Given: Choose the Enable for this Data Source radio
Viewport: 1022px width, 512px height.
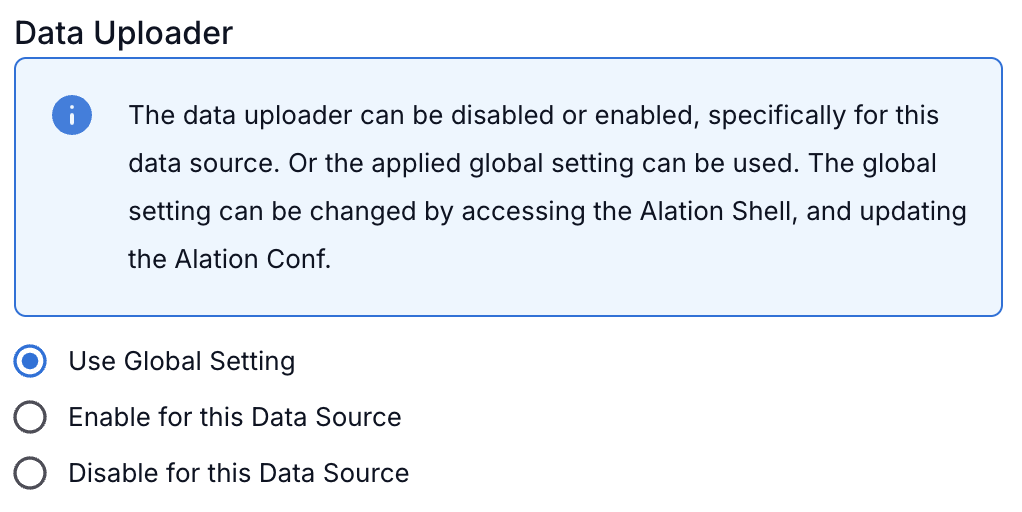Looking at the screenshot, I should point(31,417).
